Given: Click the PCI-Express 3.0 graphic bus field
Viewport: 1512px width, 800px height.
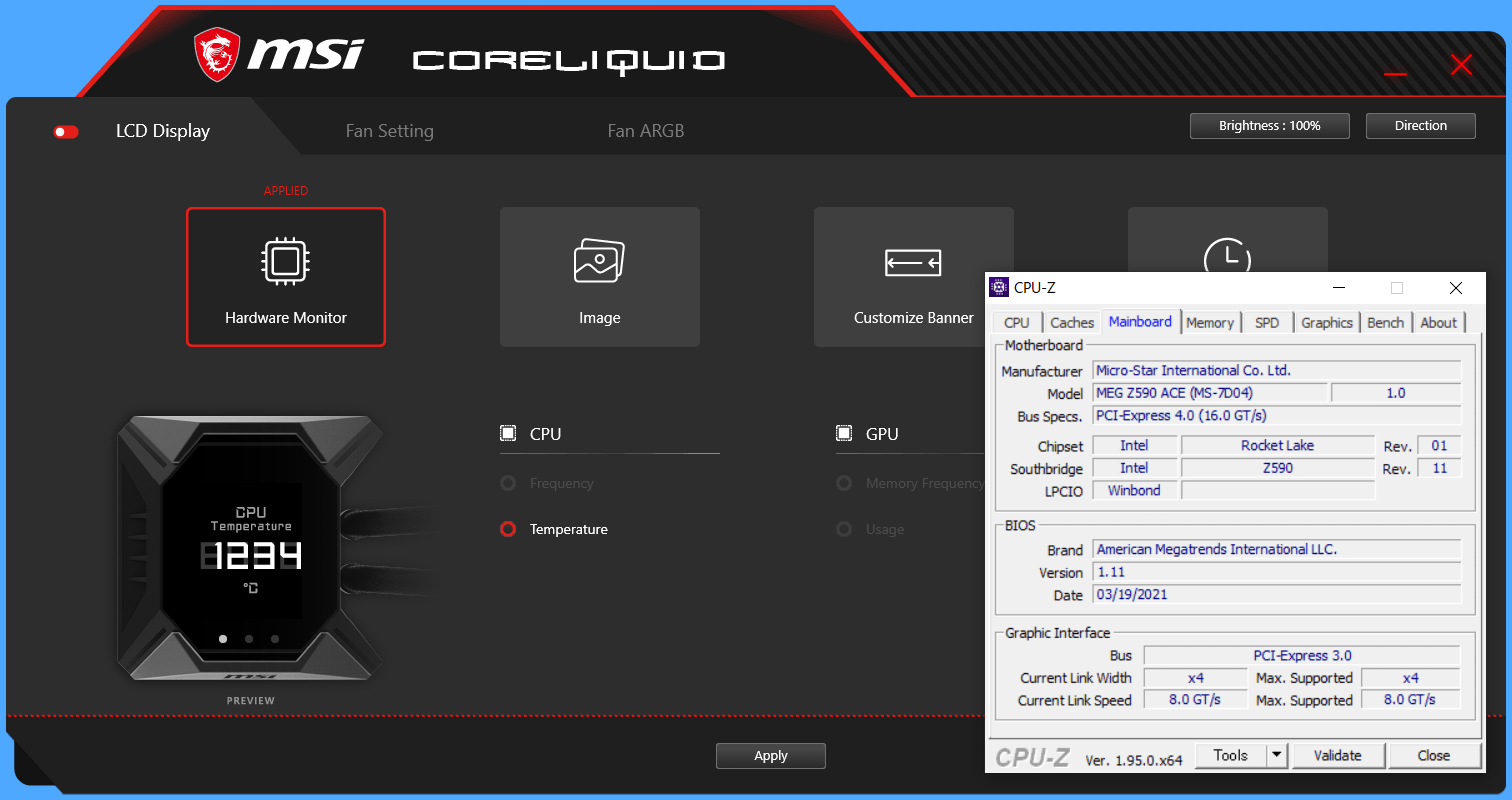Looking at the screenshot, I should coord(1302,656).
